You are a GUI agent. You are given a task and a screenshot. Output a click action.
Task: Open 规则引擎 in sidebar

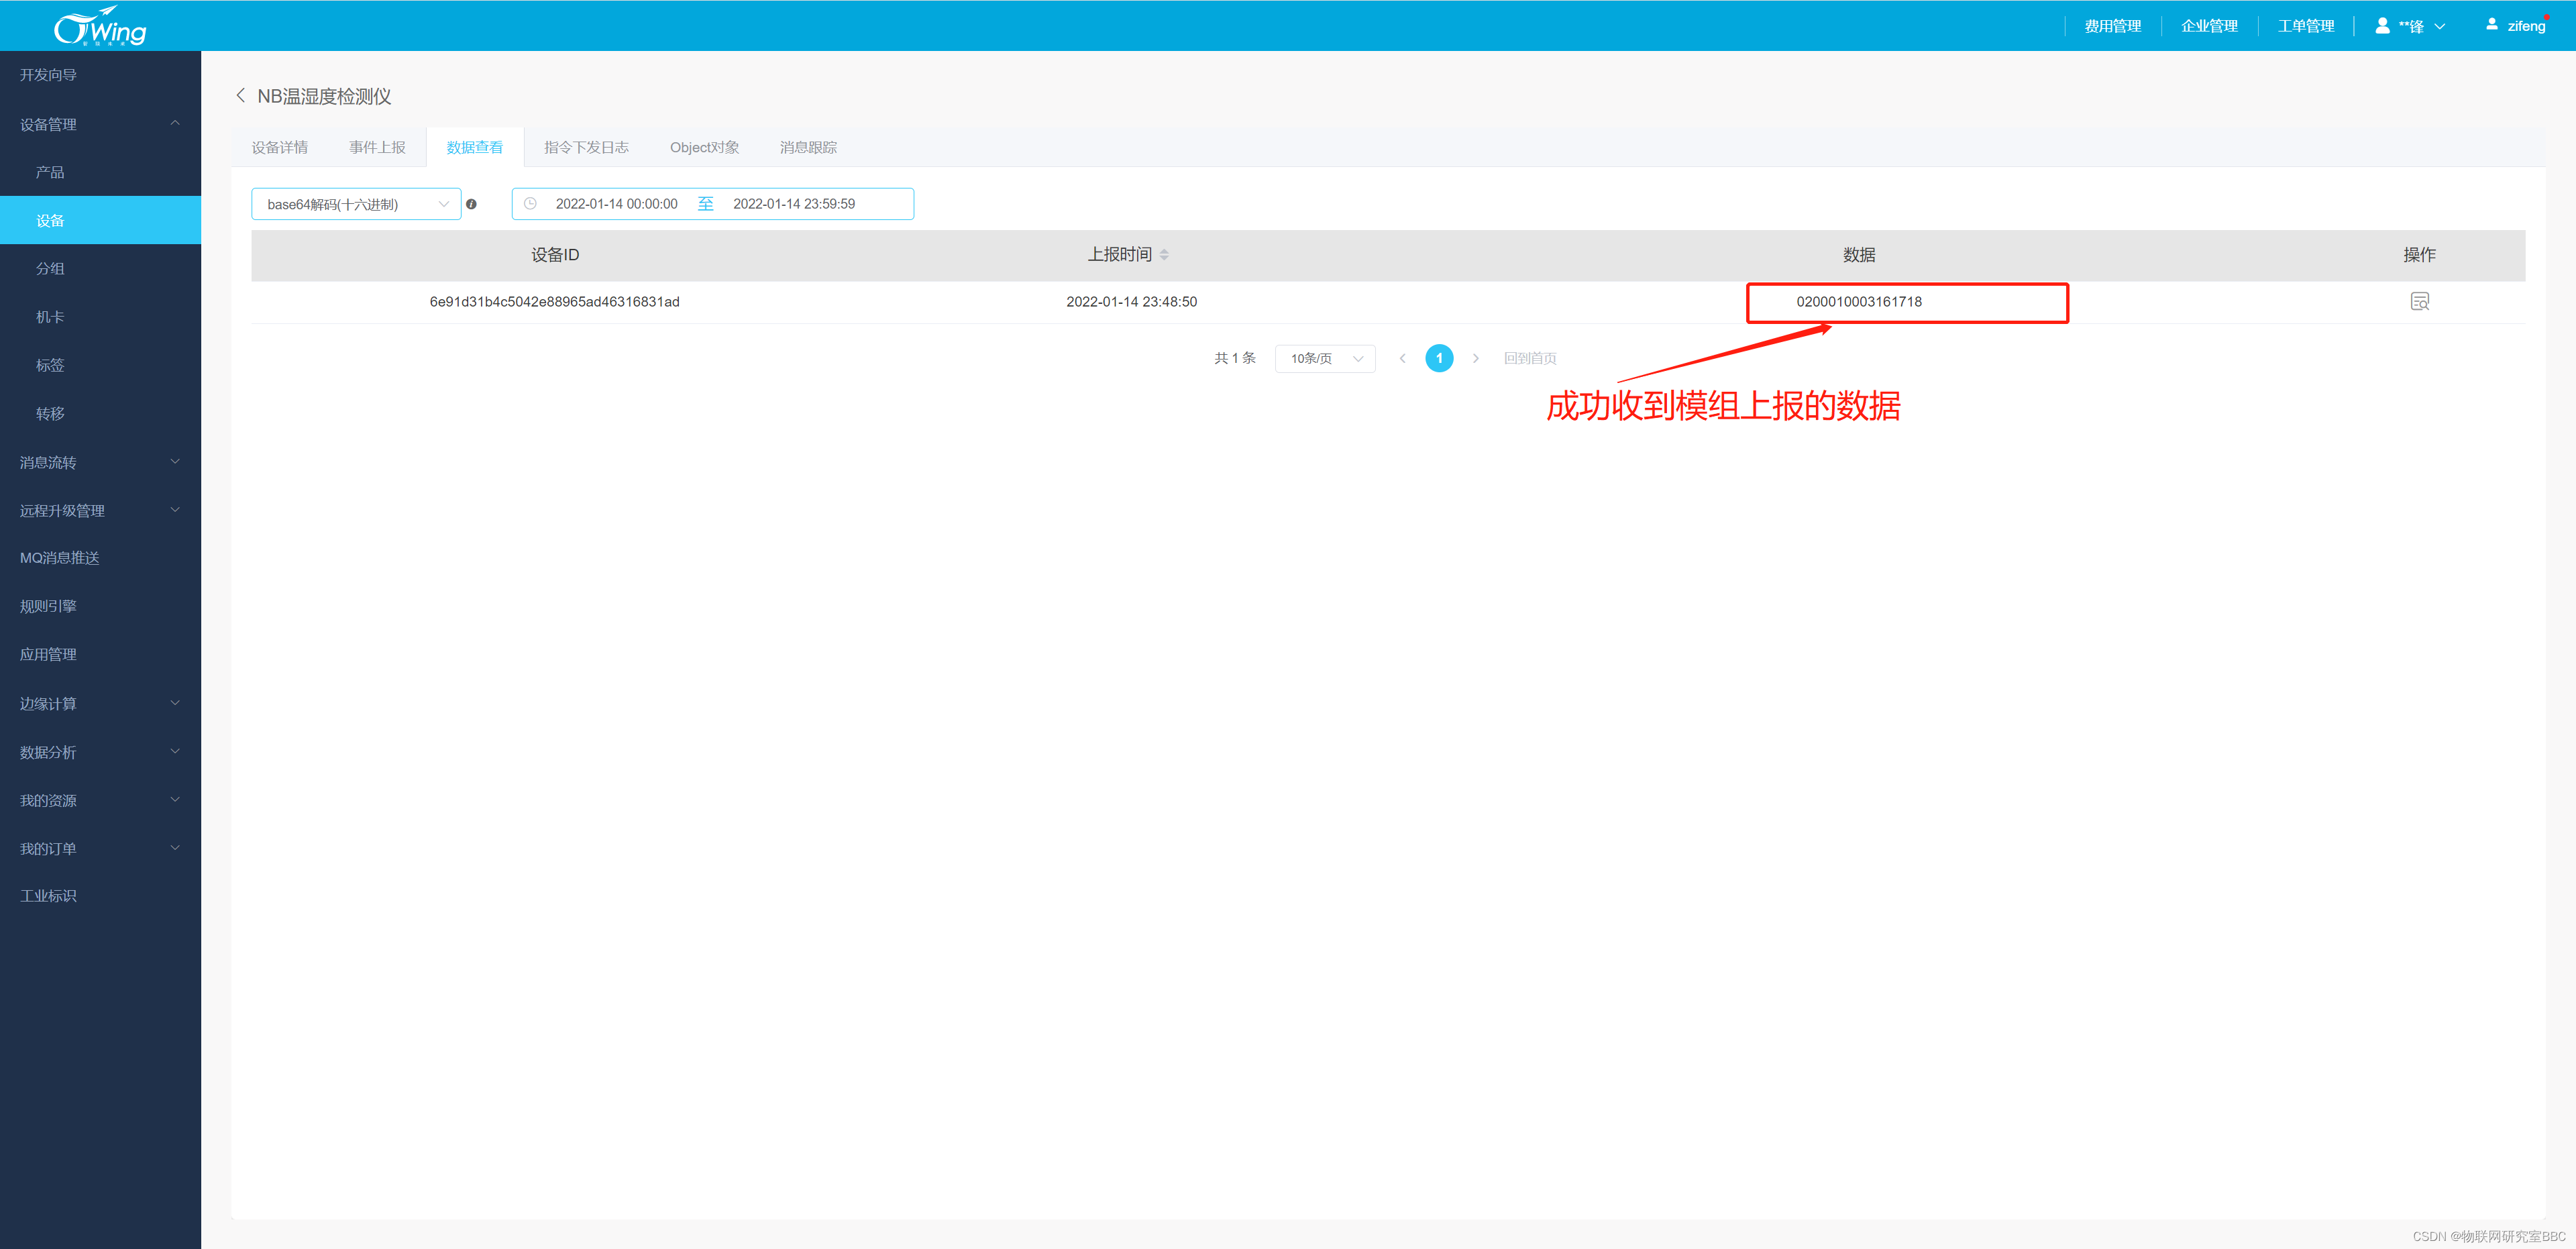(x=100, y=606)
